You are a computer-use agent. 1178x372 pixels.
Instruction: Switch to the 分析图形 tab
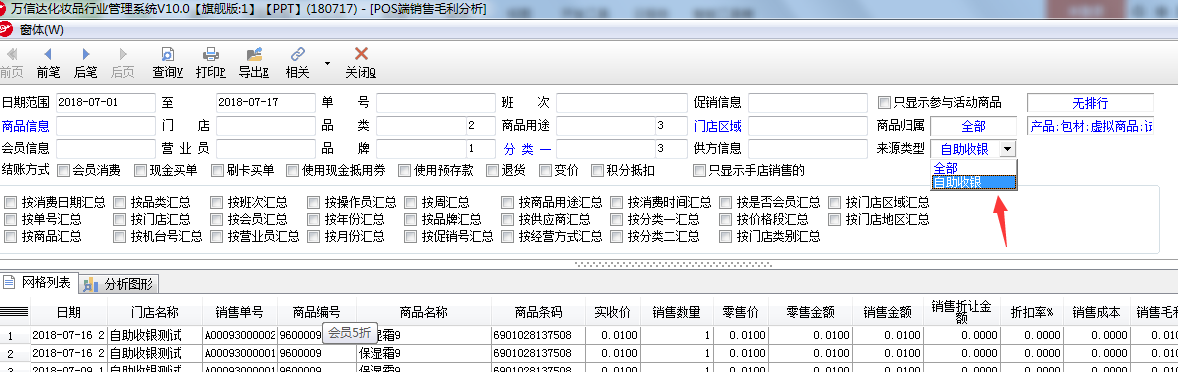tap(119, 284)
